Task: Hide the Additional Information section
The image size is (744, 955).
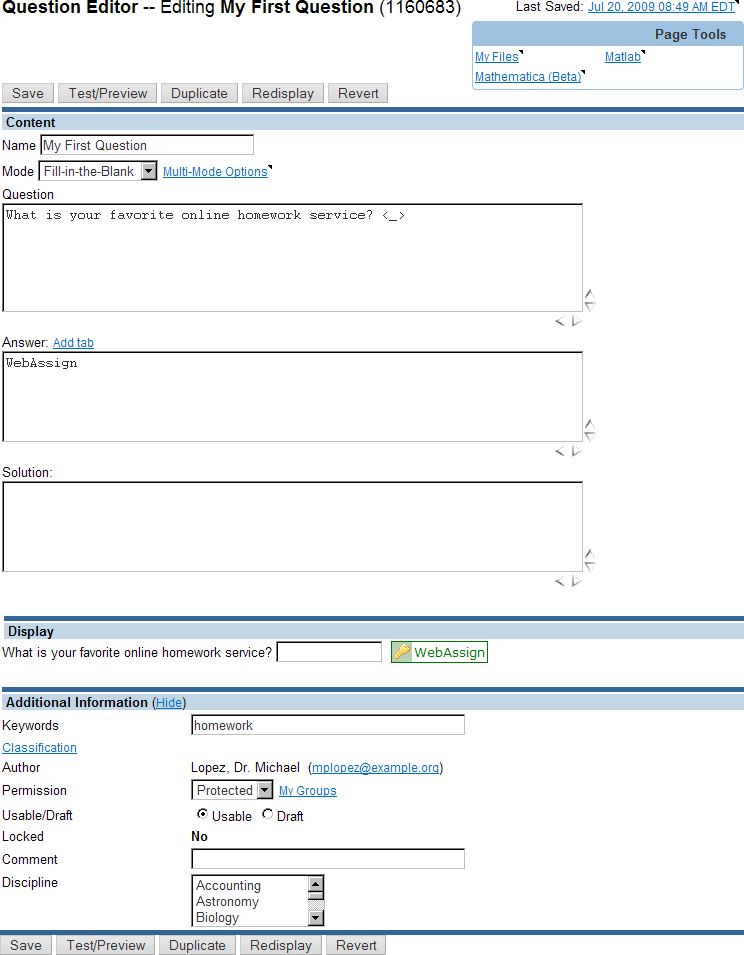Action: (169, 703)
